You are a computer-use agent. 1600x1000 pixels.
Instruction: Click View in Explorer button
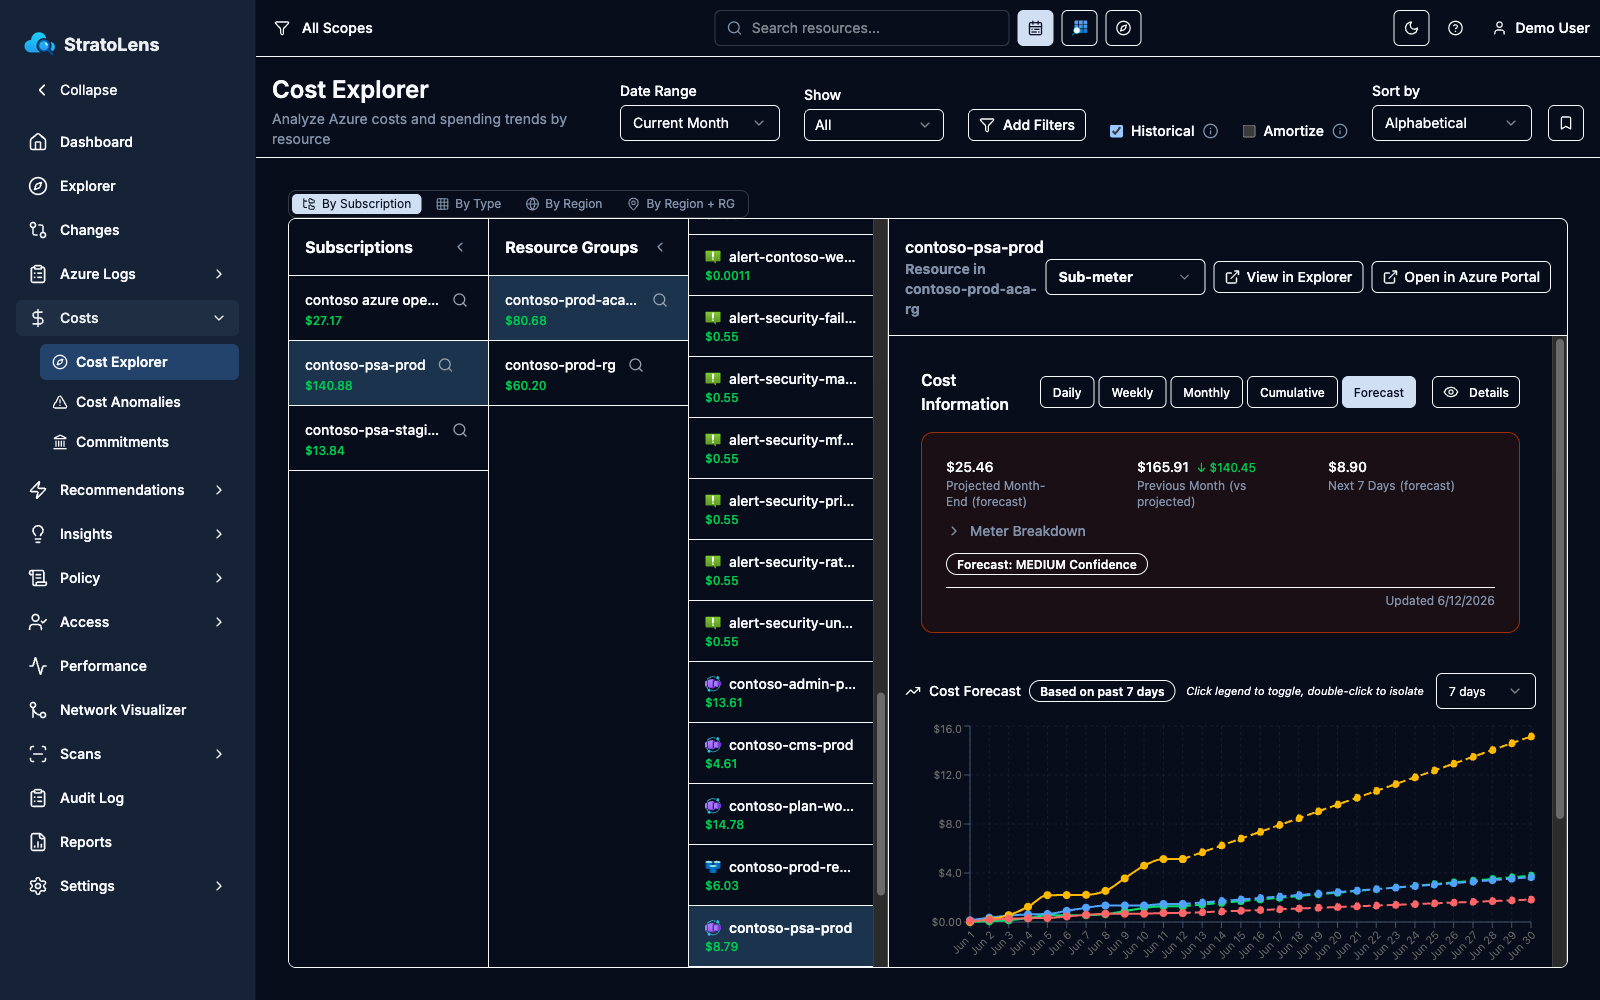(1288, 277)
